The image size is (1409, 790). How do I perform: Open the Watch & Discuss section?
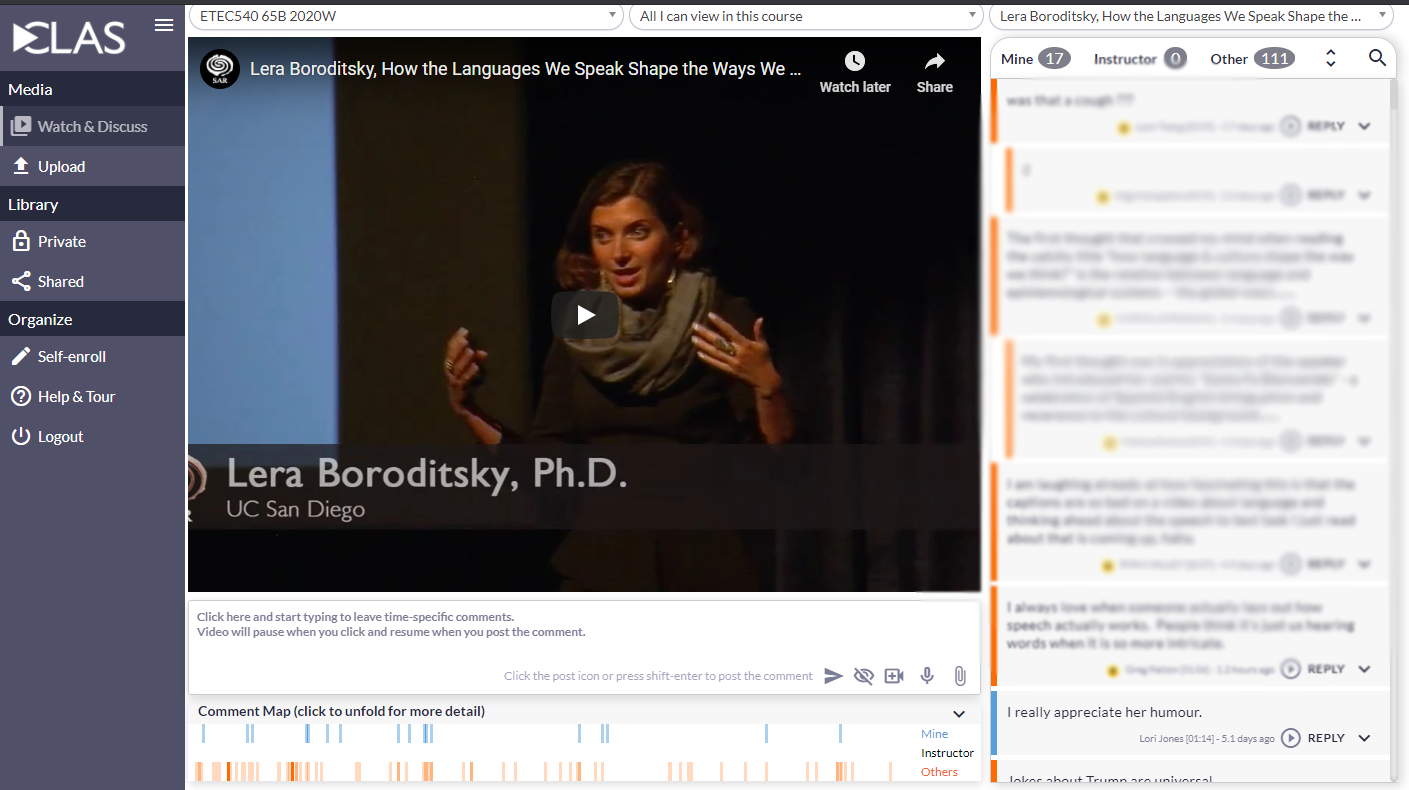(92, 125)
